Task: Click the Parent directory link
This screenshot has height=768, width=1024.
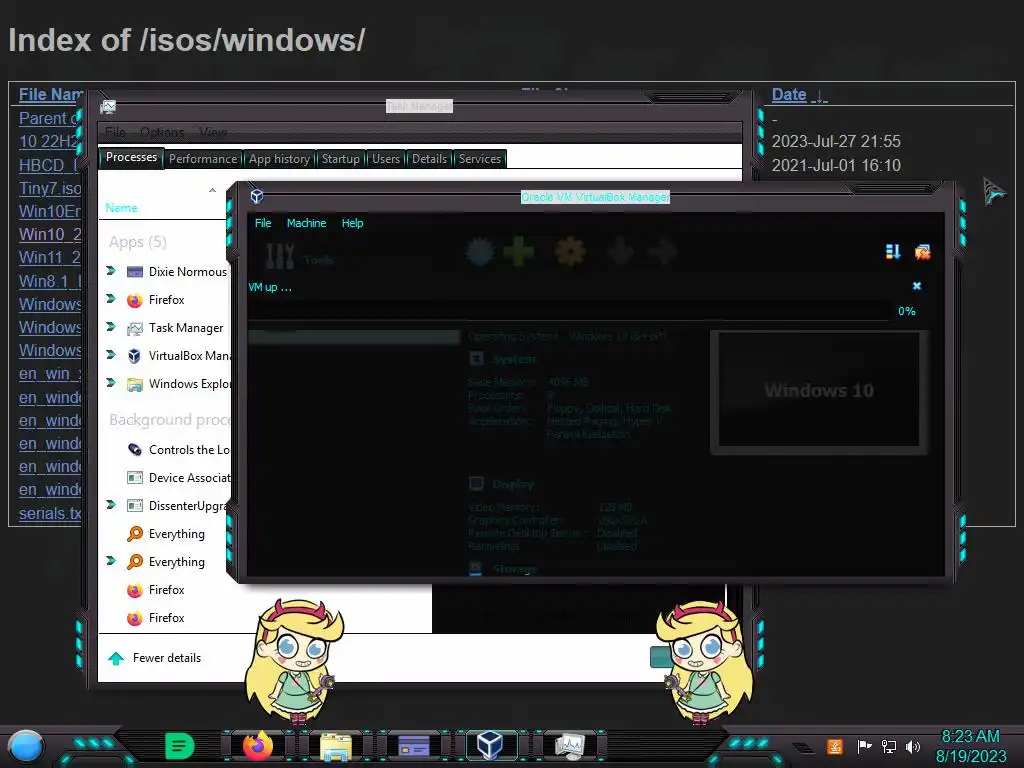Action: tap(49, 118)
